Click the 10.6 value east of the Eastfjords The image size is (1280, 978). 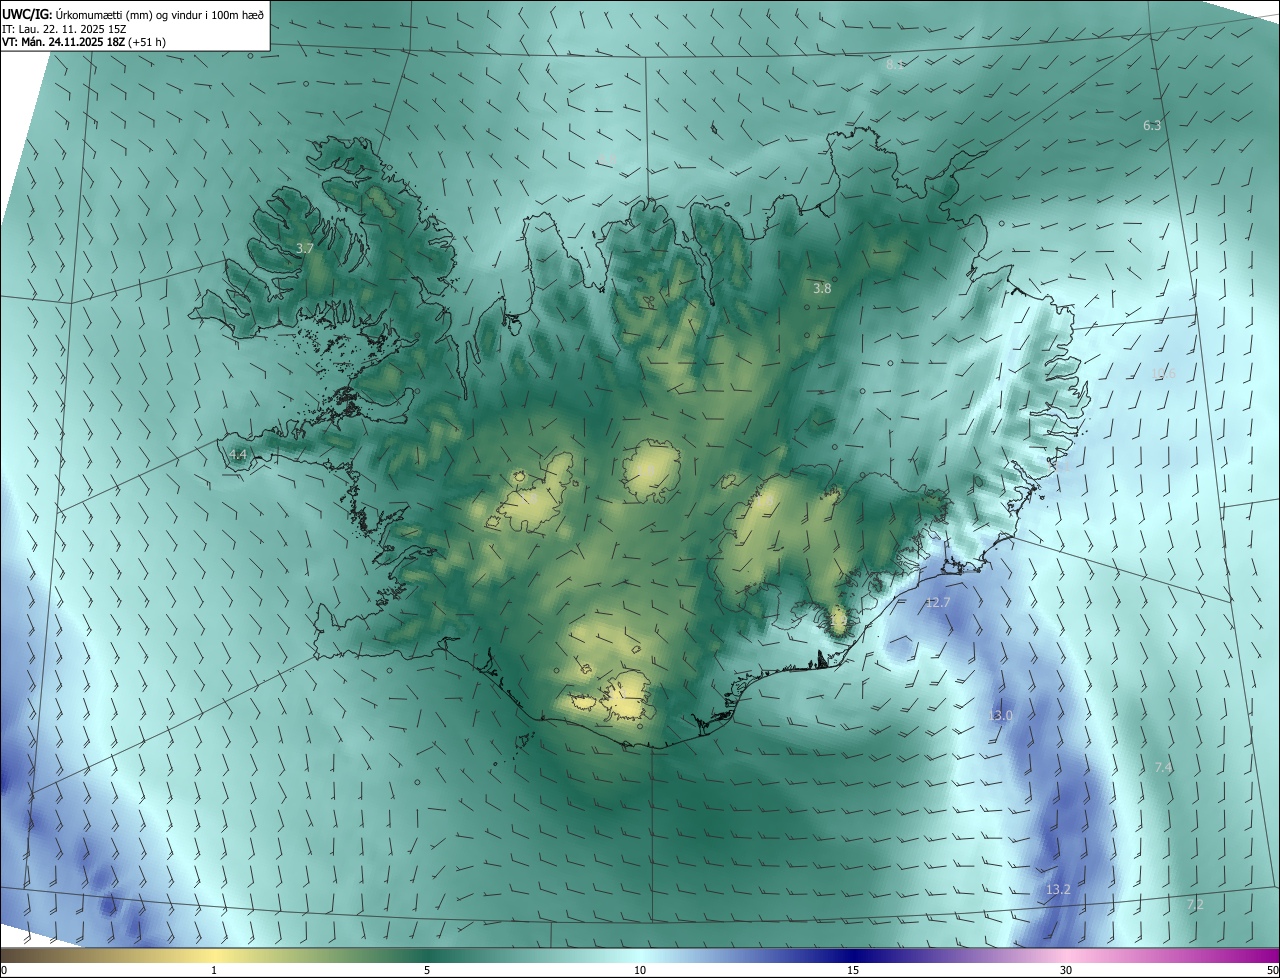pyautogui.click(x=1163, y=374)
